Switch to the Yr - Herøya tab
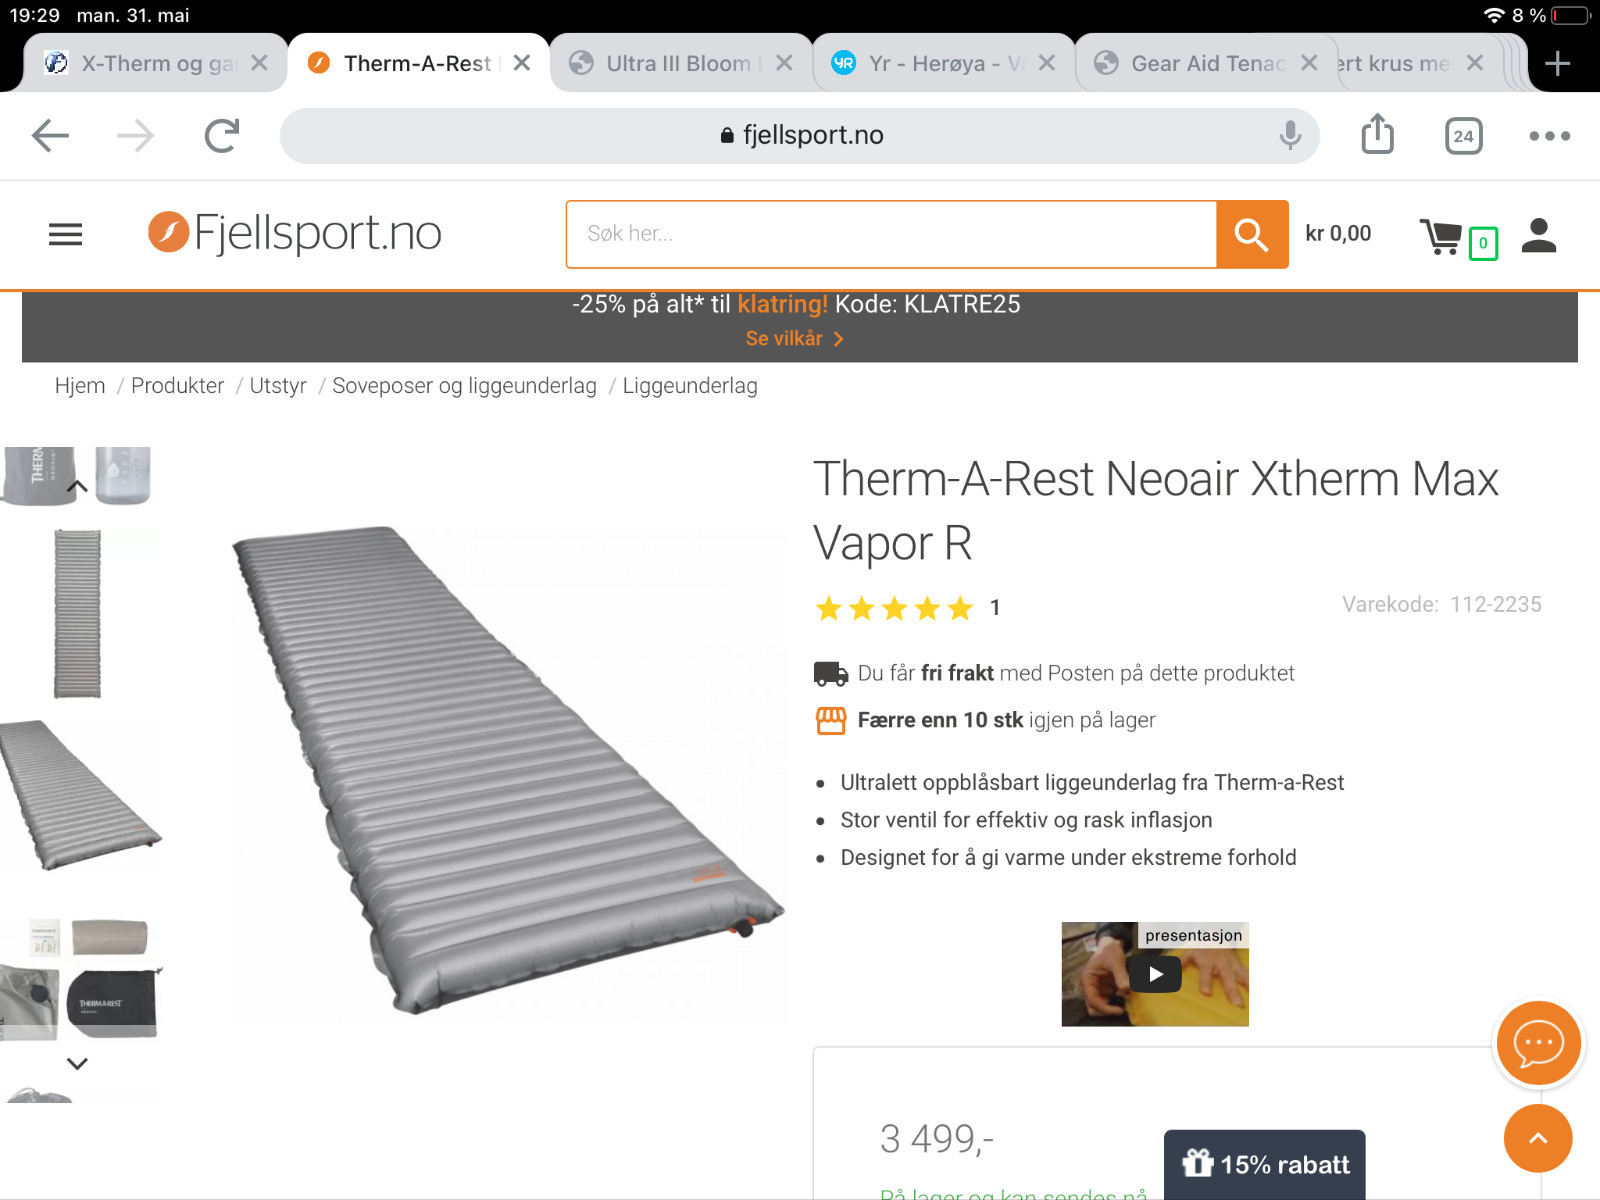The width and height of the screenshot is (1600, 1200). 945,63
